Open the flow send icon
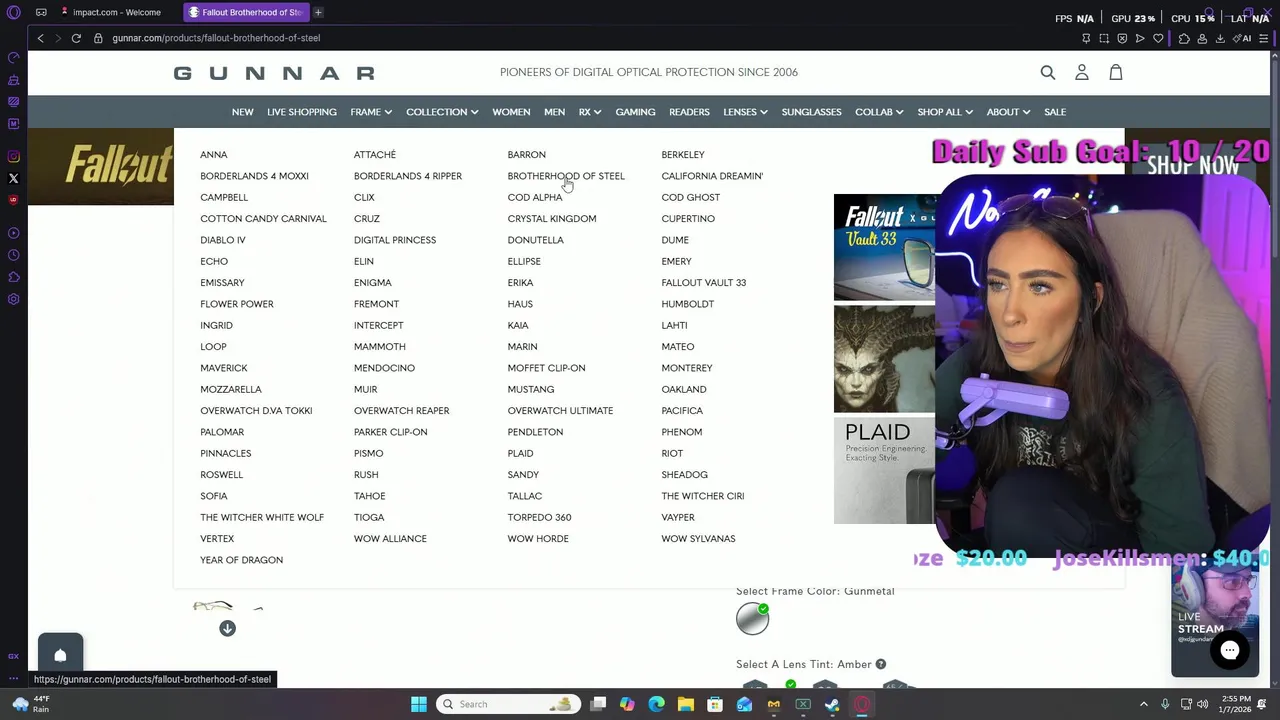The width and height of the screenshot is (1280, 720). tap(1140, 38)
